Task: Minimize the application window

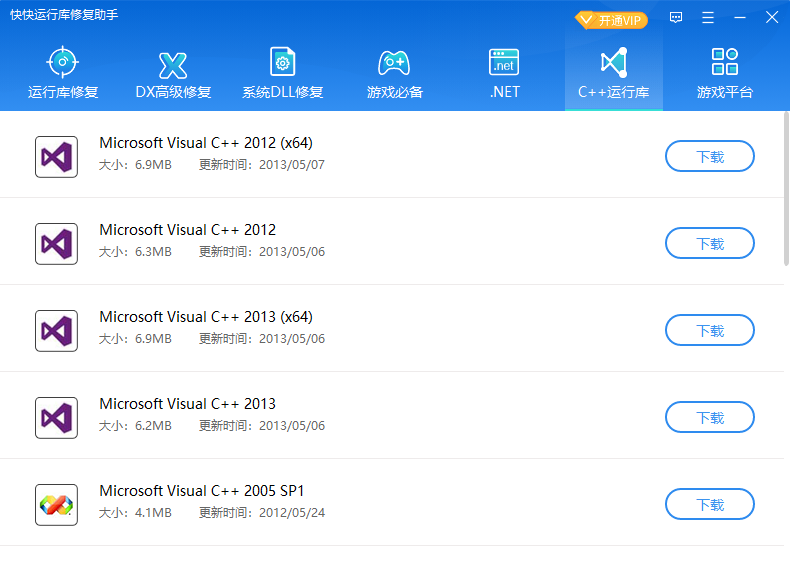Action: pyautogui.click(x=740, y=18)
